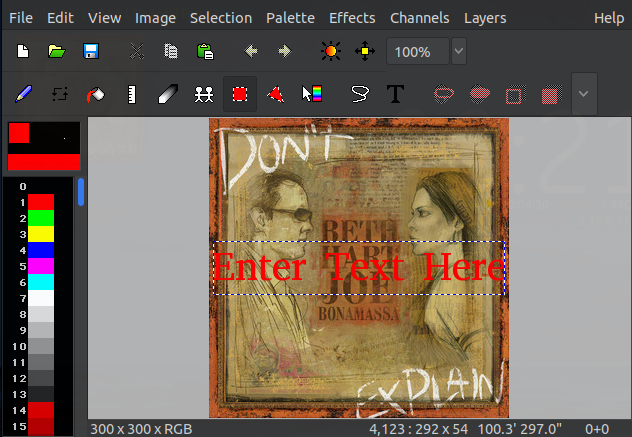
Task: Expand the tools toolbar overflow arrow
Action: (x=584, y=94)
